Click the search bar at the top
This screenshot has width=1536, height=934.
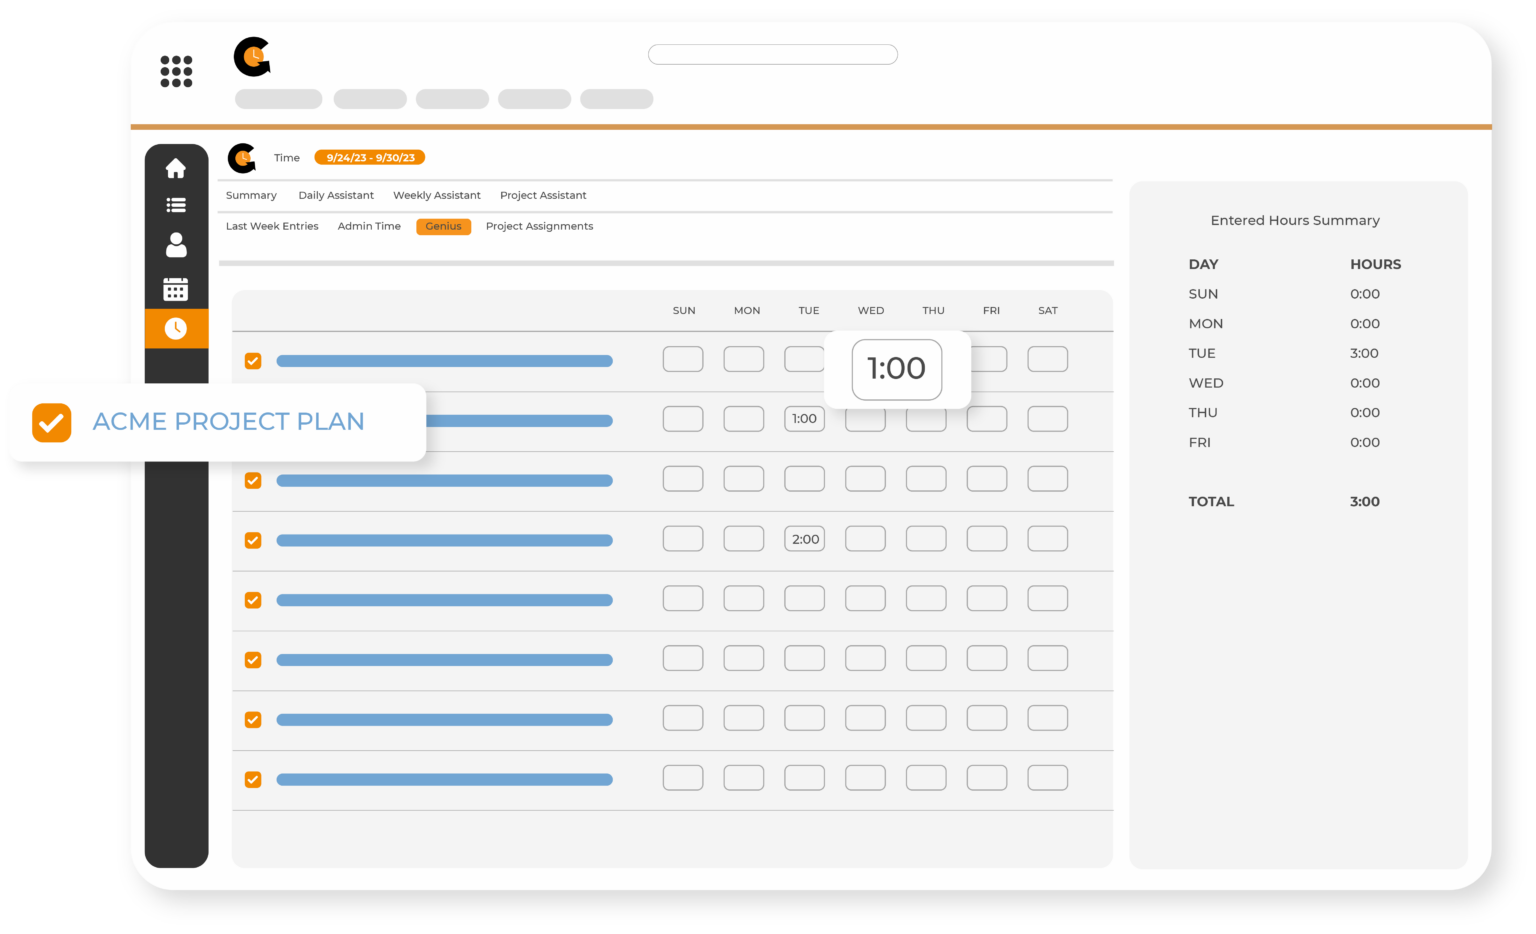772,54
